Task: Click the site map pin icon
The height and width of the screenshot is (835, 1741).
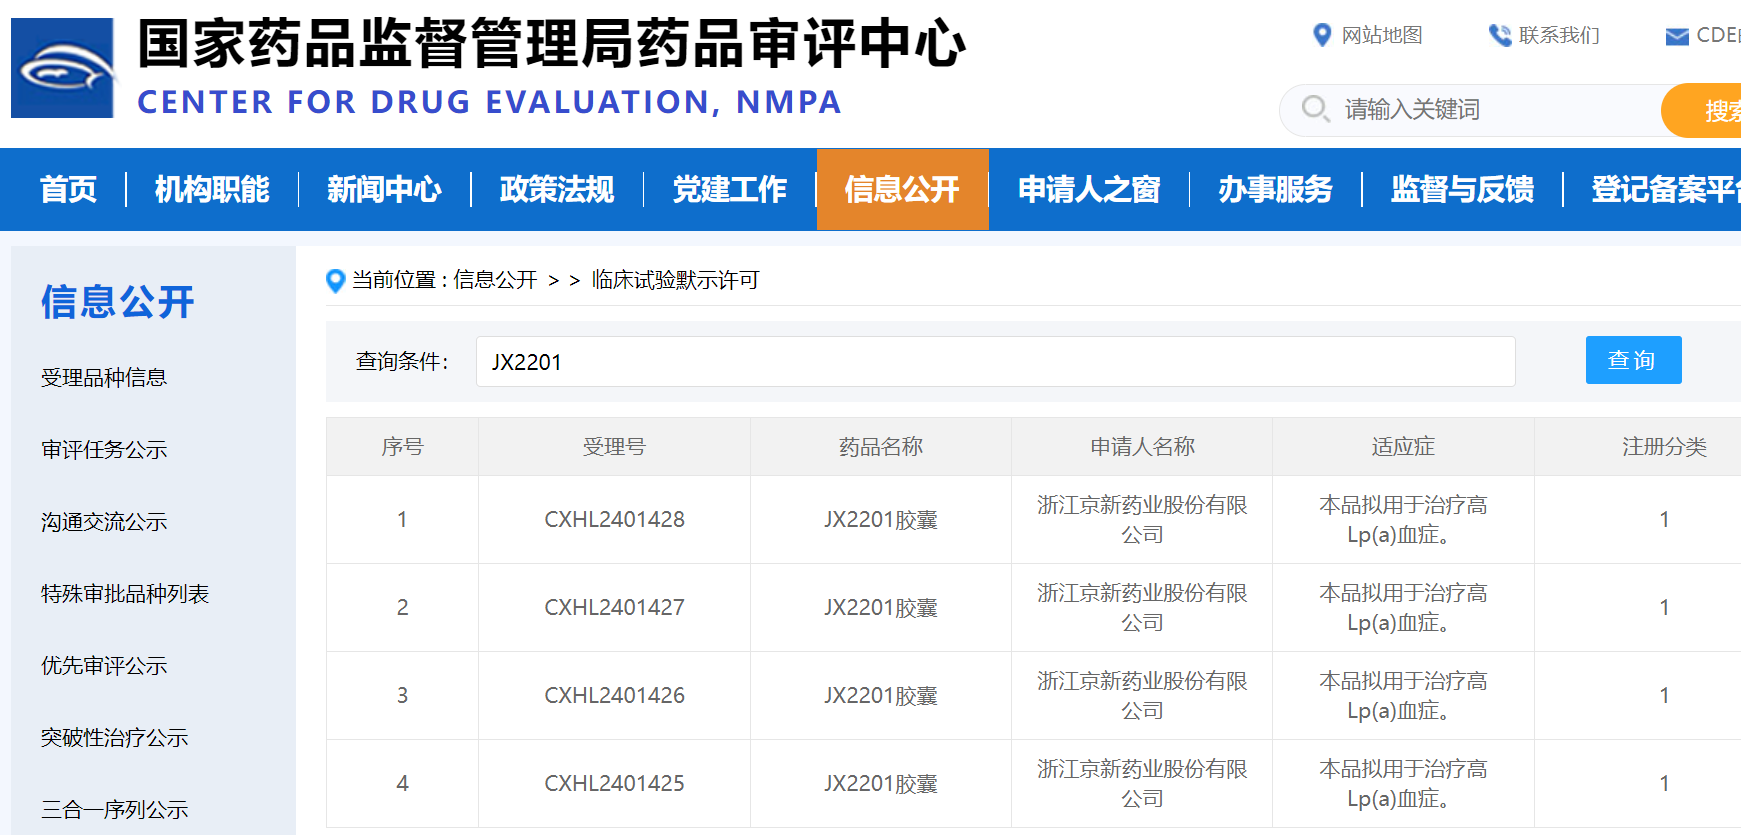Action: coord(1321,35)
